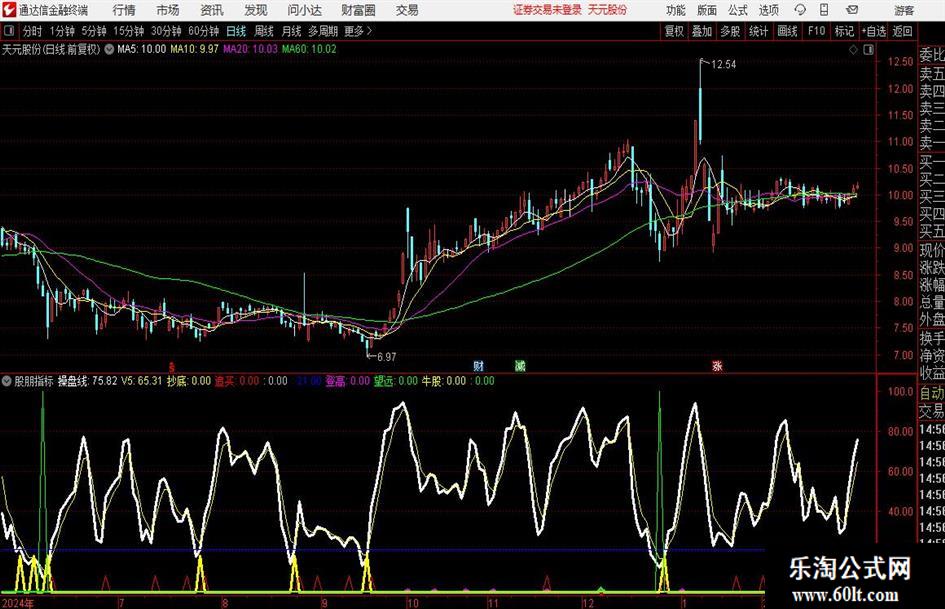The width and height of the screenshot is (945, 609).
Task: Open the 财富圈 menu
Action: pyautogui.click(x=358, y=10)
